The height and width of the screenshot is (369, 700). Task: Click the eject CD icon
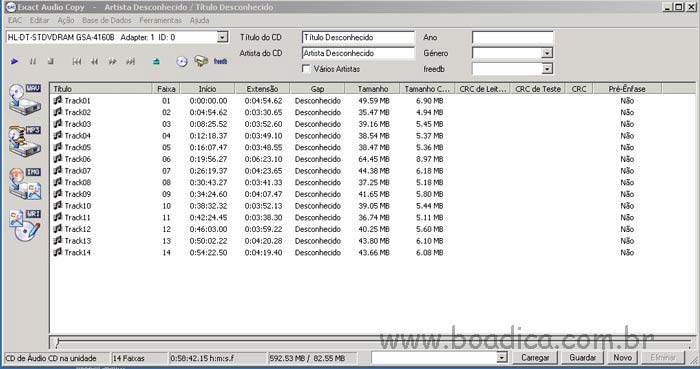tap(156, 62)
